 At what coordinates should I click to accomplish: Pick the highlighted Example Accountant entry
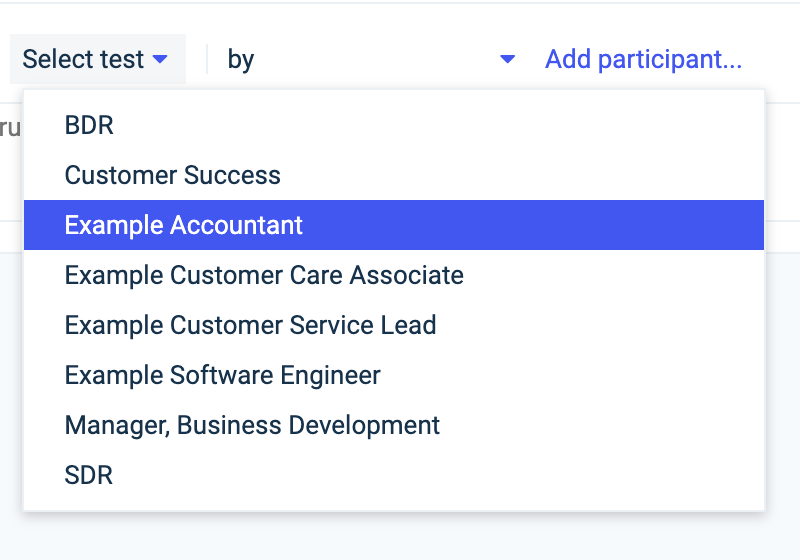[184, 225]
